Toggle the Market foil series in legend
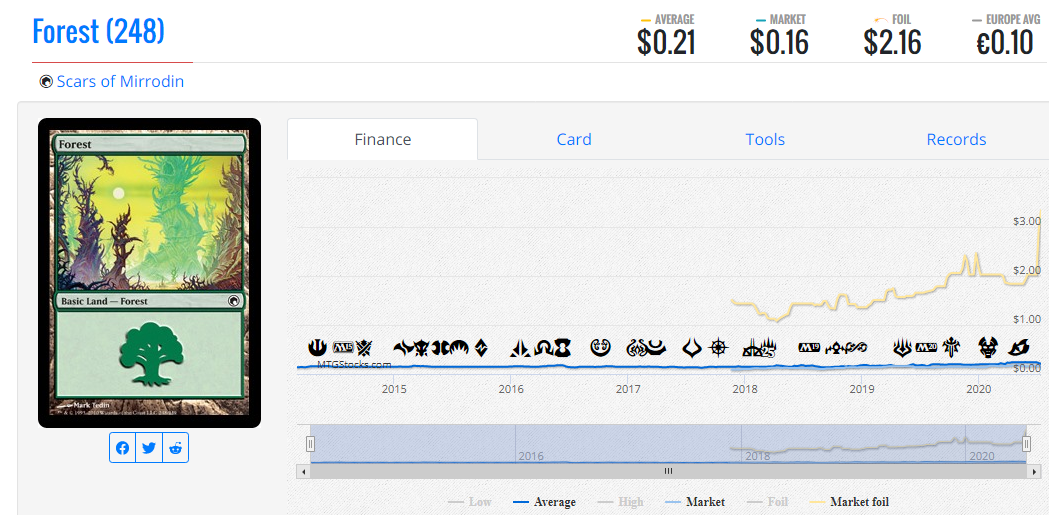 tap(849, 502)
